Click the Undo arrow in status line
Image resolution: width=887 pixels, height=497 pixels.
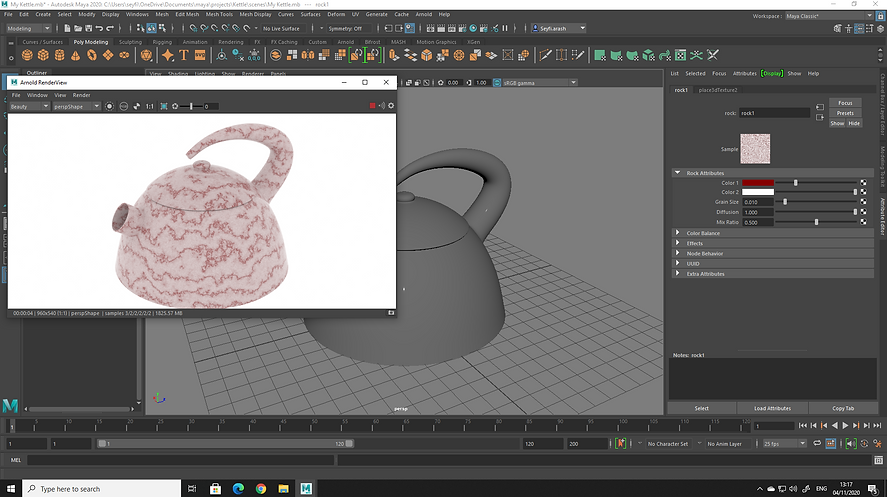point(100,28)
